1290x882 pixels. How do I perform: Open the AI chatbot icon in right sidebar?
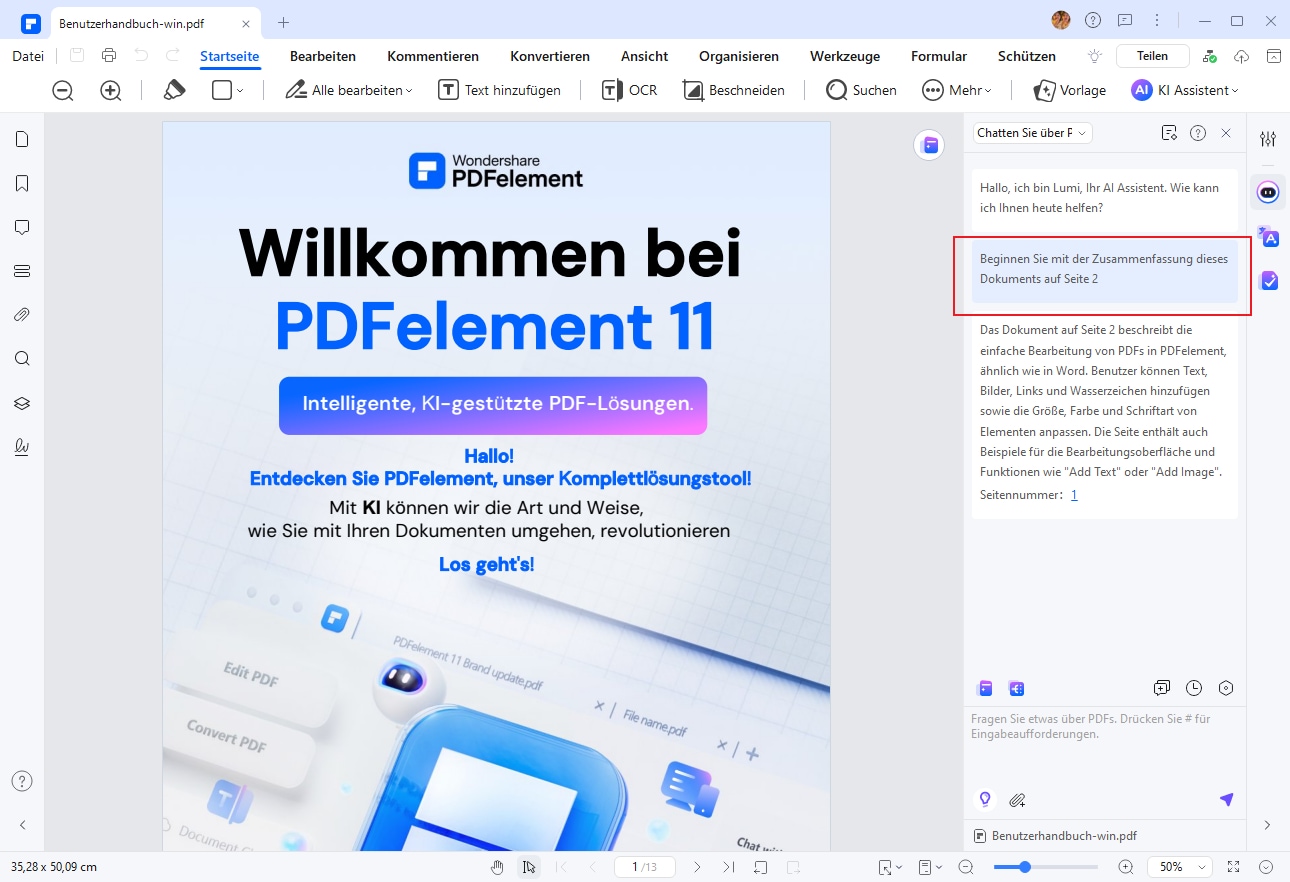point(1268,193)
